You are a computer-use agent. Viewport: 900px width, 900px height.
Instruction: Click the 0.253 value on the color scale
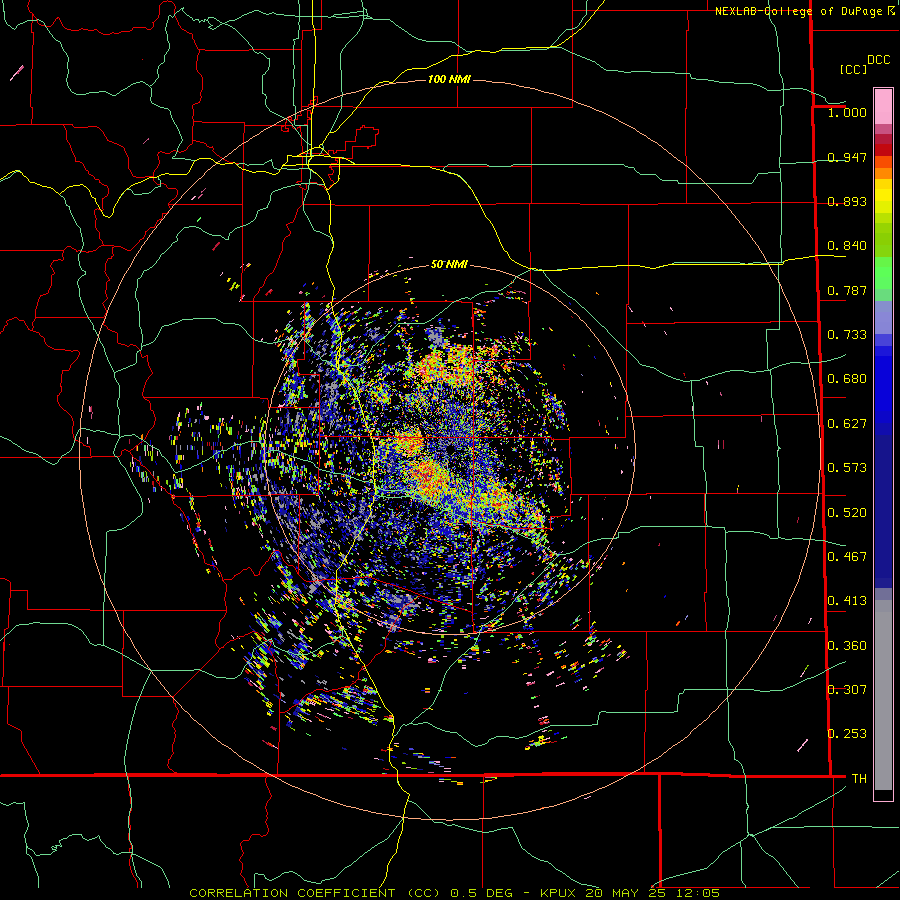coord(847,734)
